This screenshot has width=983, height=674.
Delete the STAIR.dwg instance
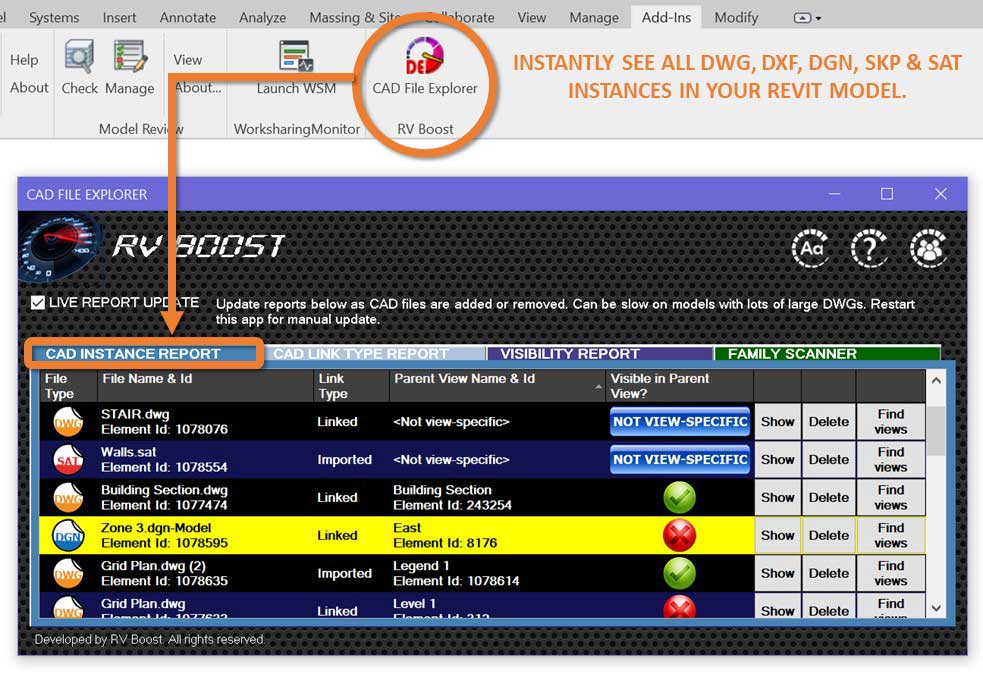829,422
